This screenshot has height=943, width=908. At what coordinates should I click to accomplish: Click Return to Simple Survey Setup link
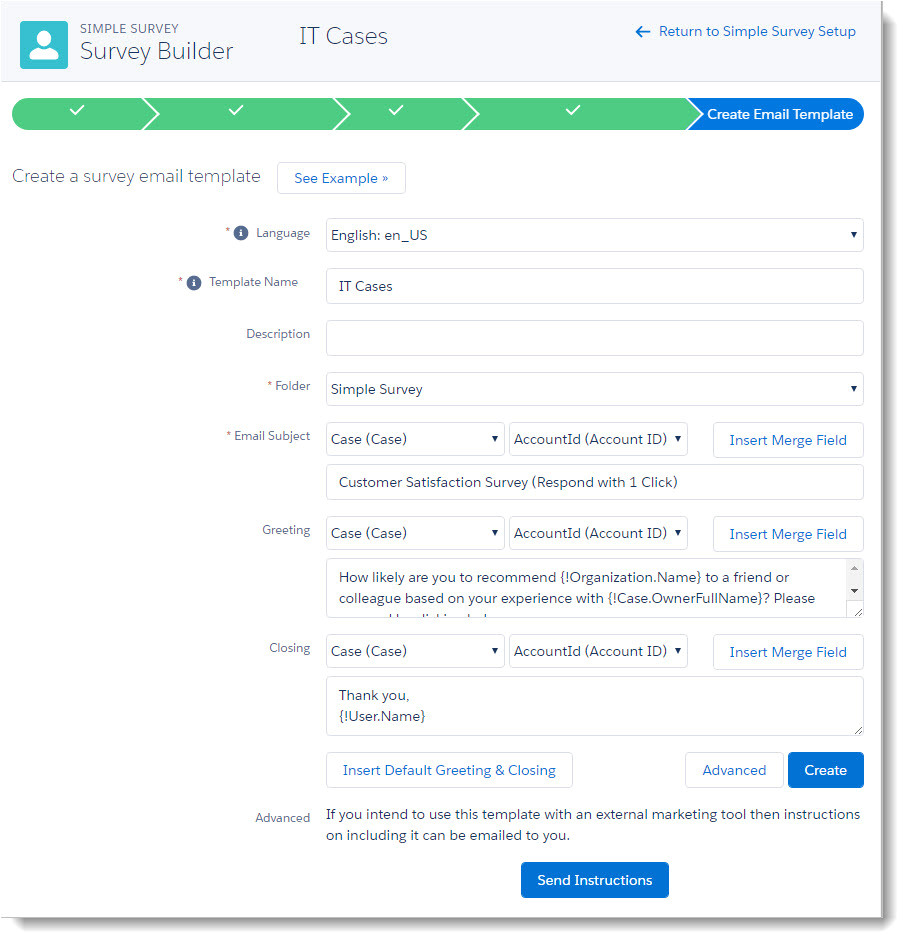click(746, 31)
